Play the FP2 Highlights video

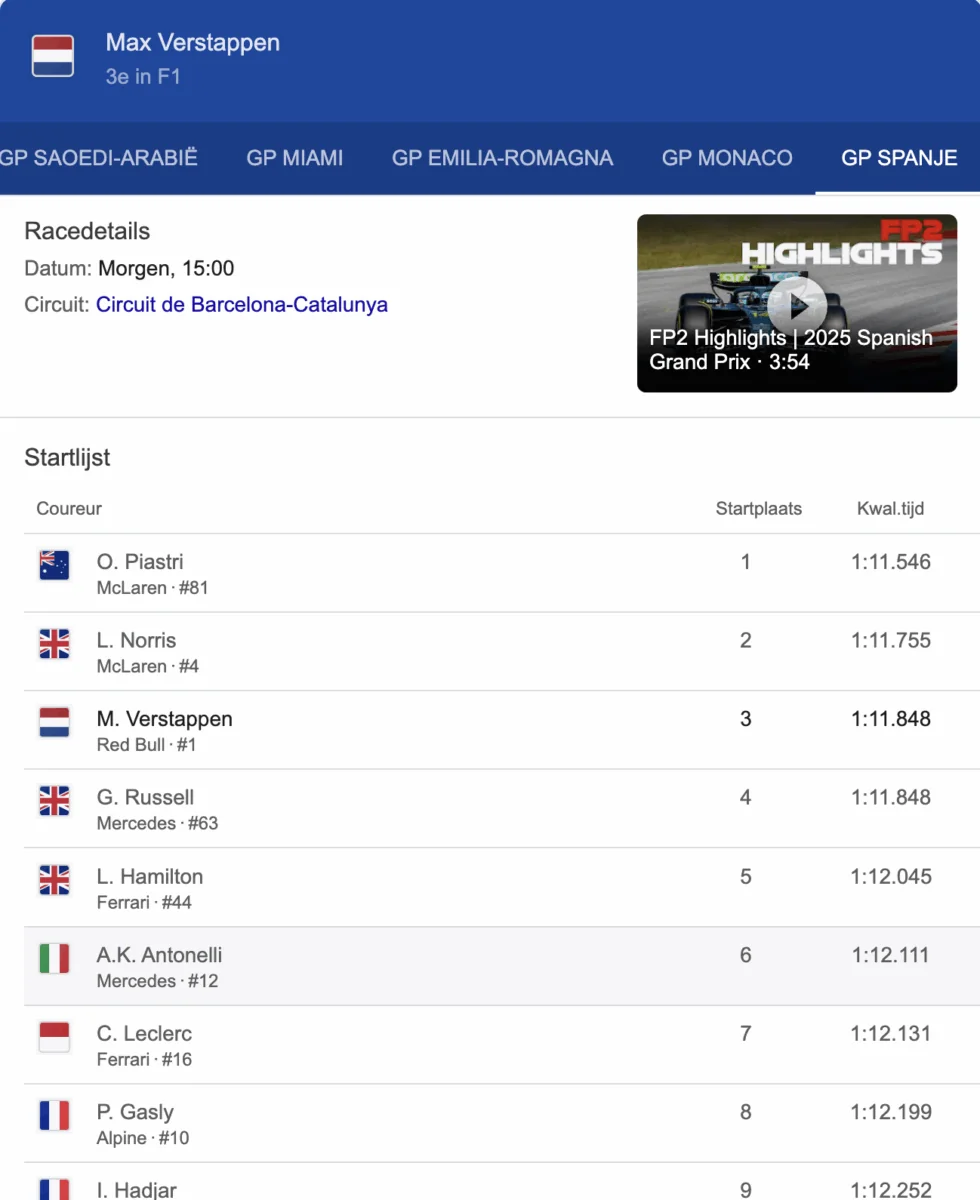pos(796,302)
